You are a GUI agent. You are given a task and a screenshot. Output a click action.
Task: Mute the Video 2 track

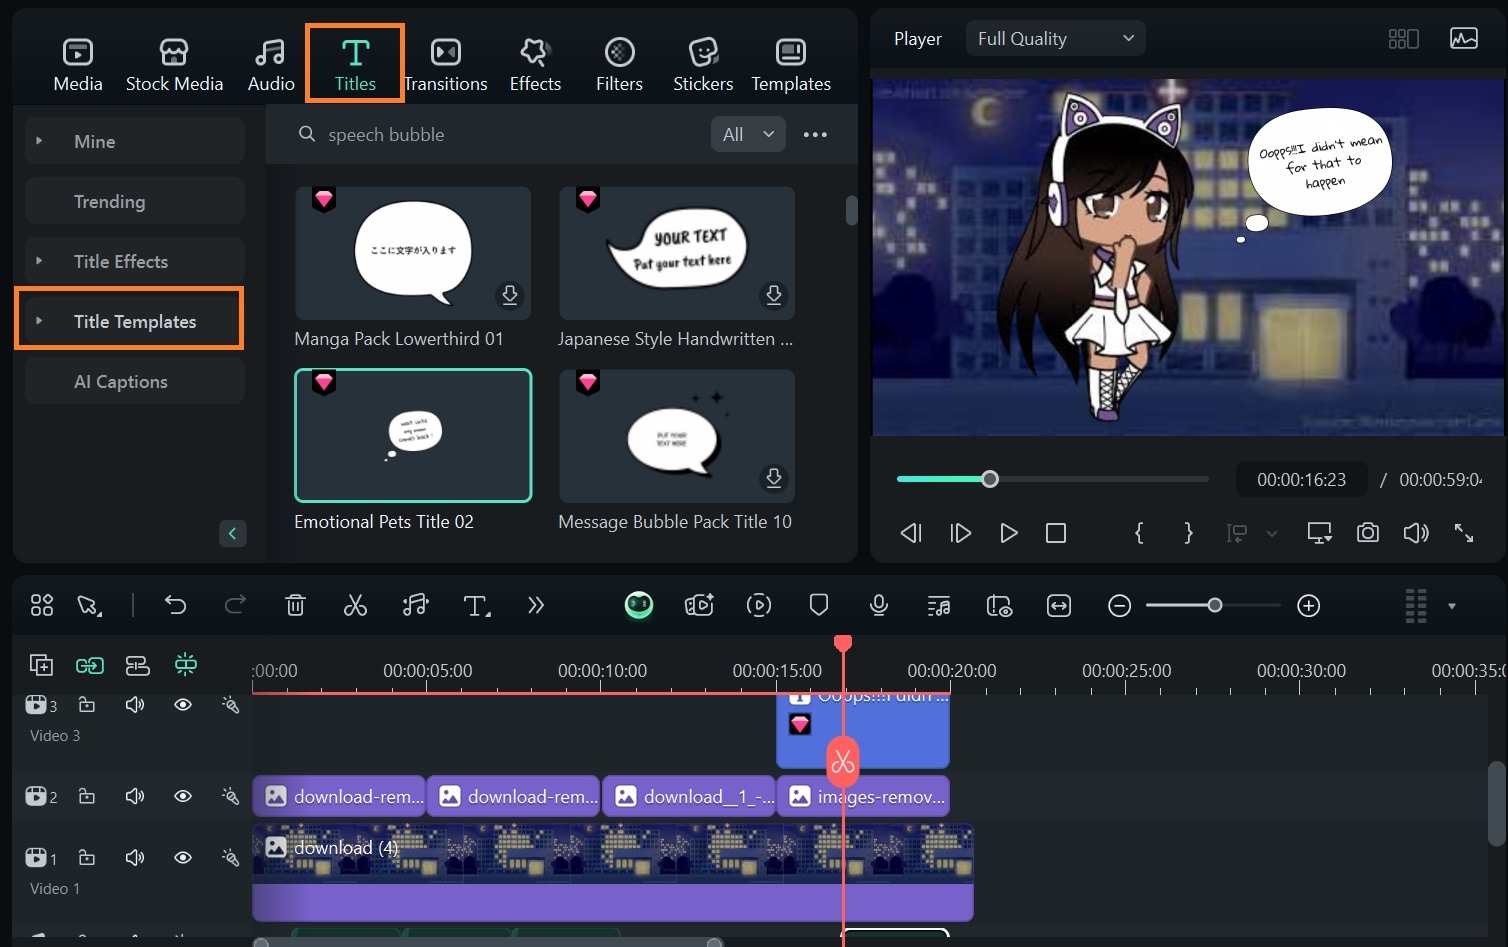tap(135, 796)
